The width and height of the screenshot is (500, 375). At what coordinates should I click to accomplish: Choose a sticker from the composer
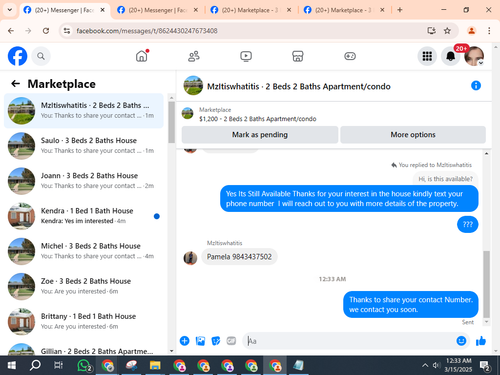coord(216,341)
